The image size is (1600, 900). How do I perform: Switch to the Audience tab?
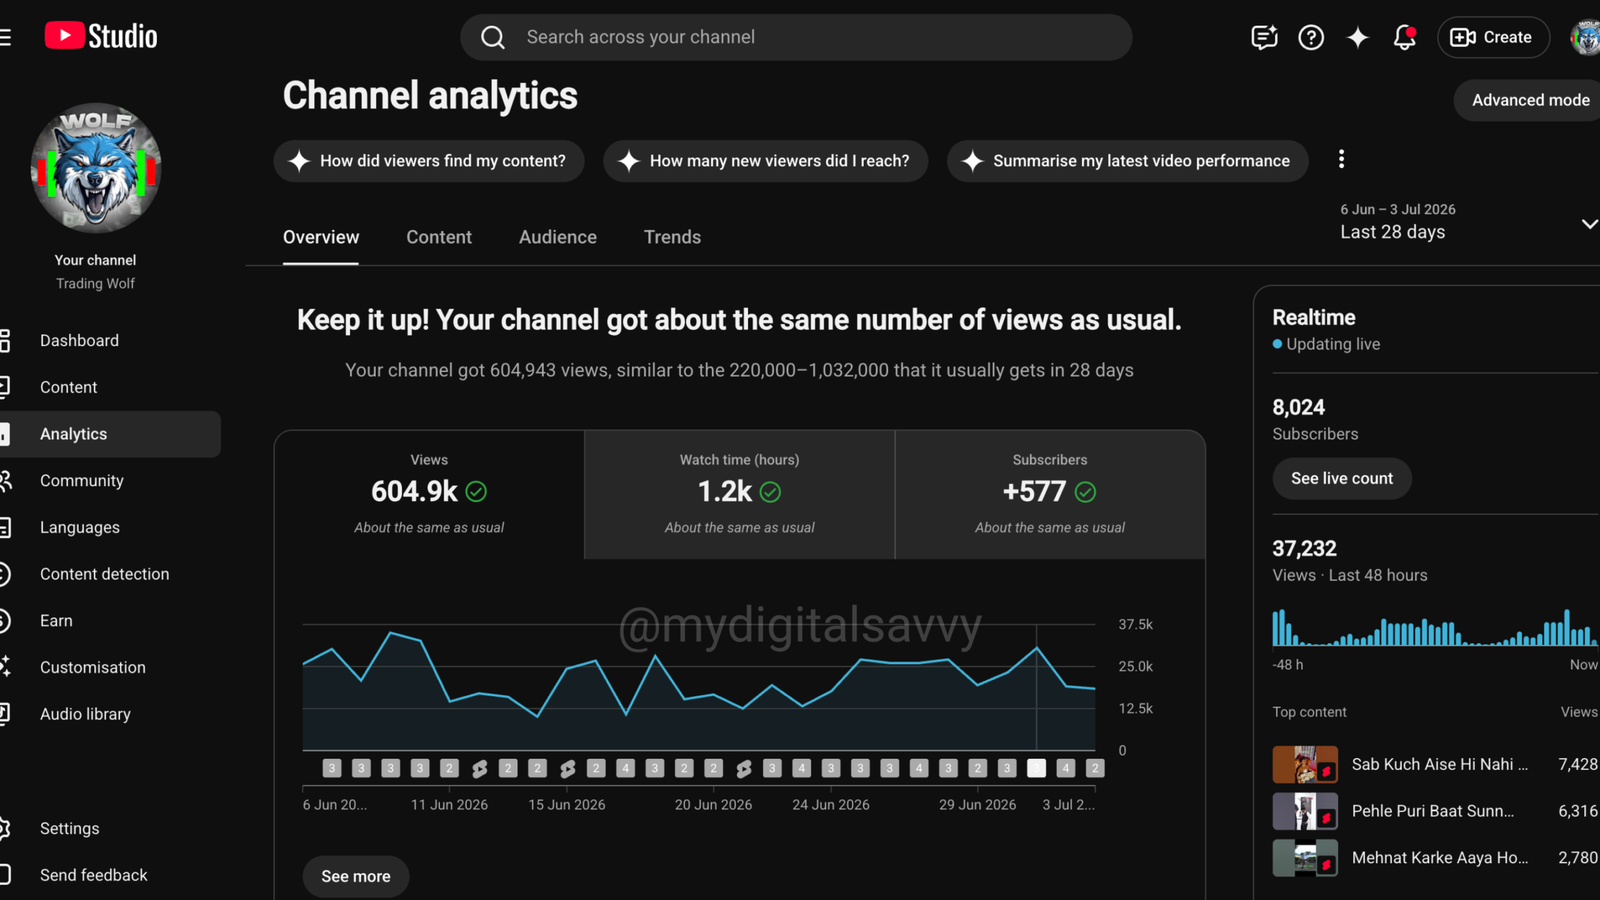[x=558, y=237]
